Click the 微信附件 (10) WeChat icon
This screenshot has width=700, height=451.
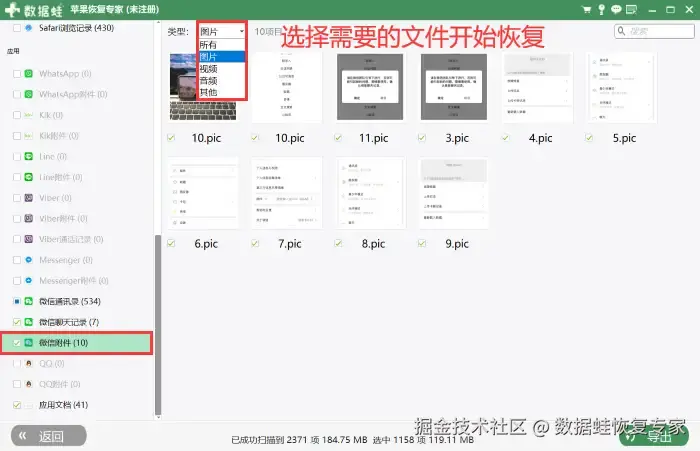(29, 343)
